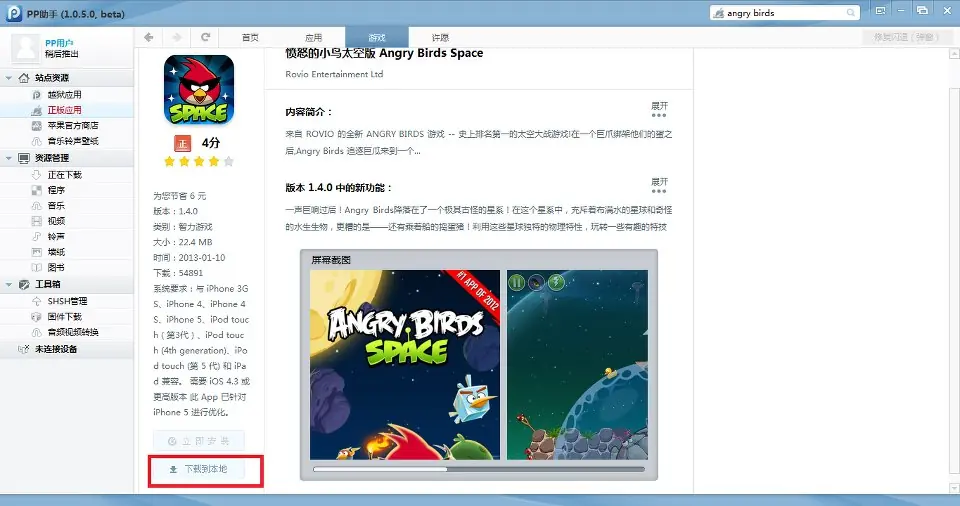Click the Angry Birds Space app icon

199,90
